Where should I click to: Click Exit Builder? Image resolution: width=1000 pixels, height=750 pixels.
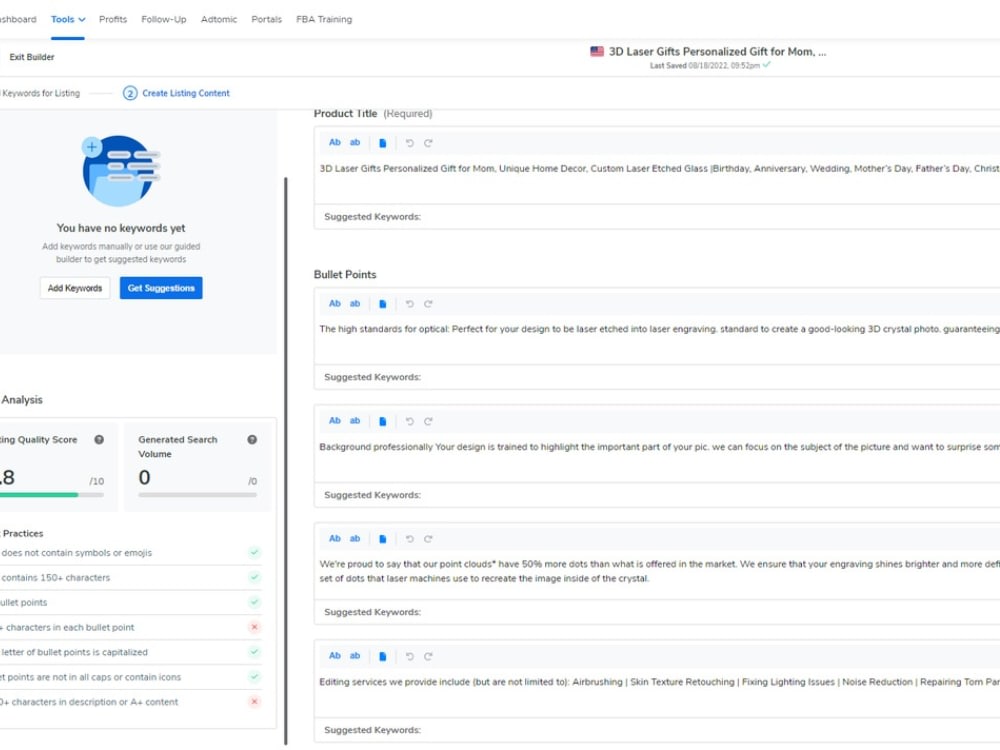31,57
